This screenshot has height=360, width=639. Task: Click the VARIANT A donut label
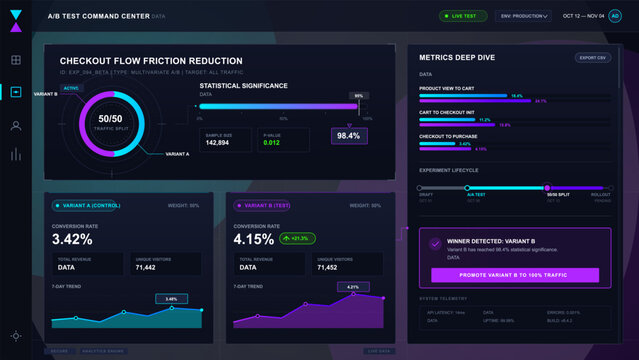[x=177, y=154]
